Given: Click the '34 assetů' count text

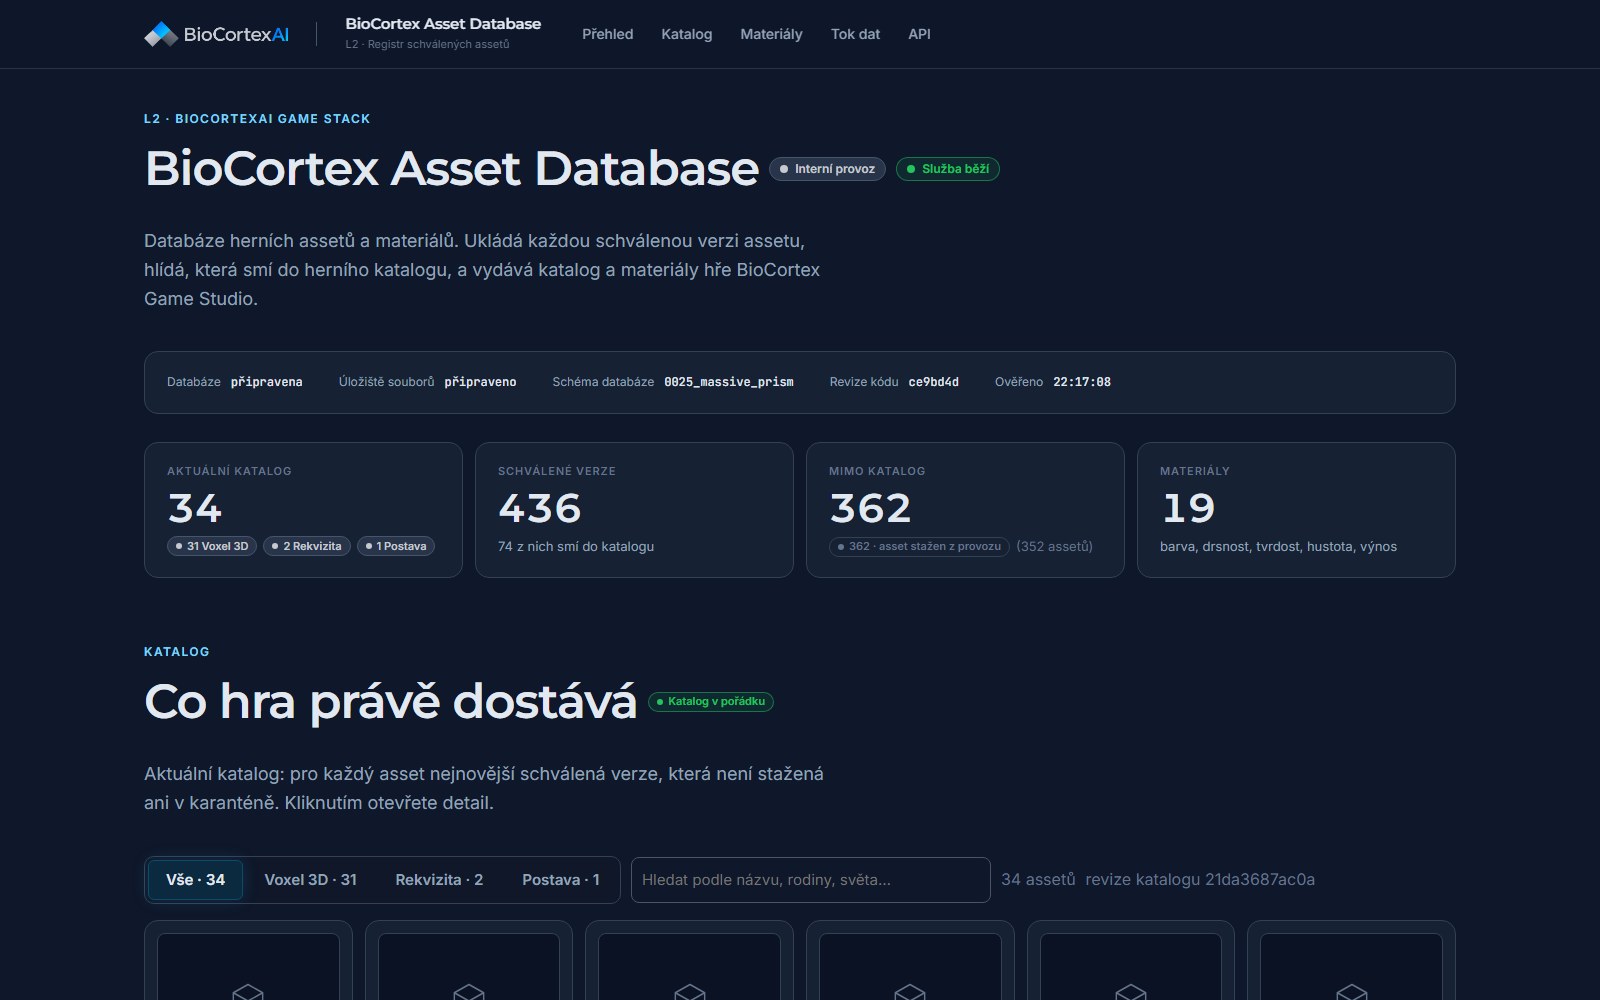Looking at the screenshot, I should coord(1038,880).
